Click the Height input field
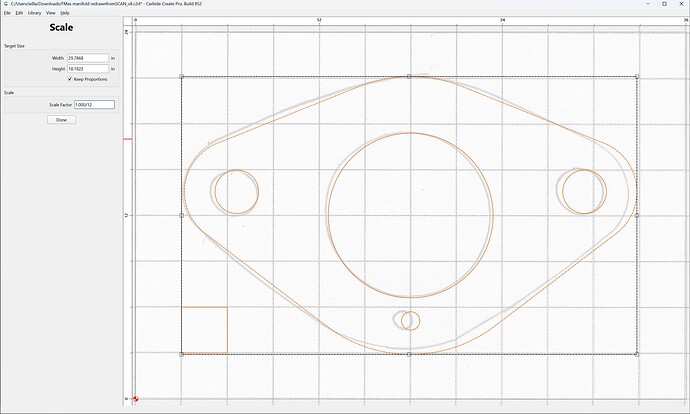 88,69
